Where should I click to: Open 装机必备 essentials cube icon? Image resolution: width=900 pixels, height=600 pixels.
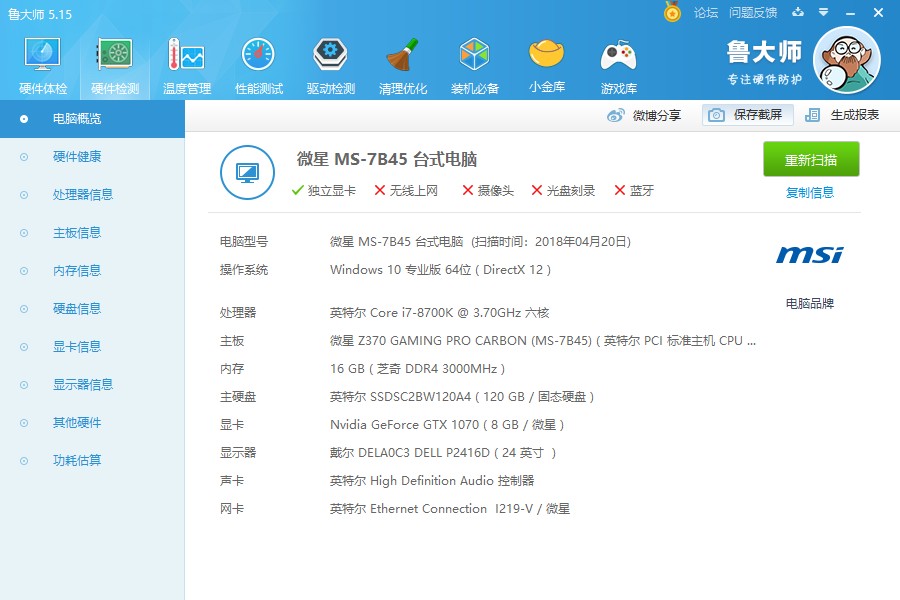tap(474, 55)
